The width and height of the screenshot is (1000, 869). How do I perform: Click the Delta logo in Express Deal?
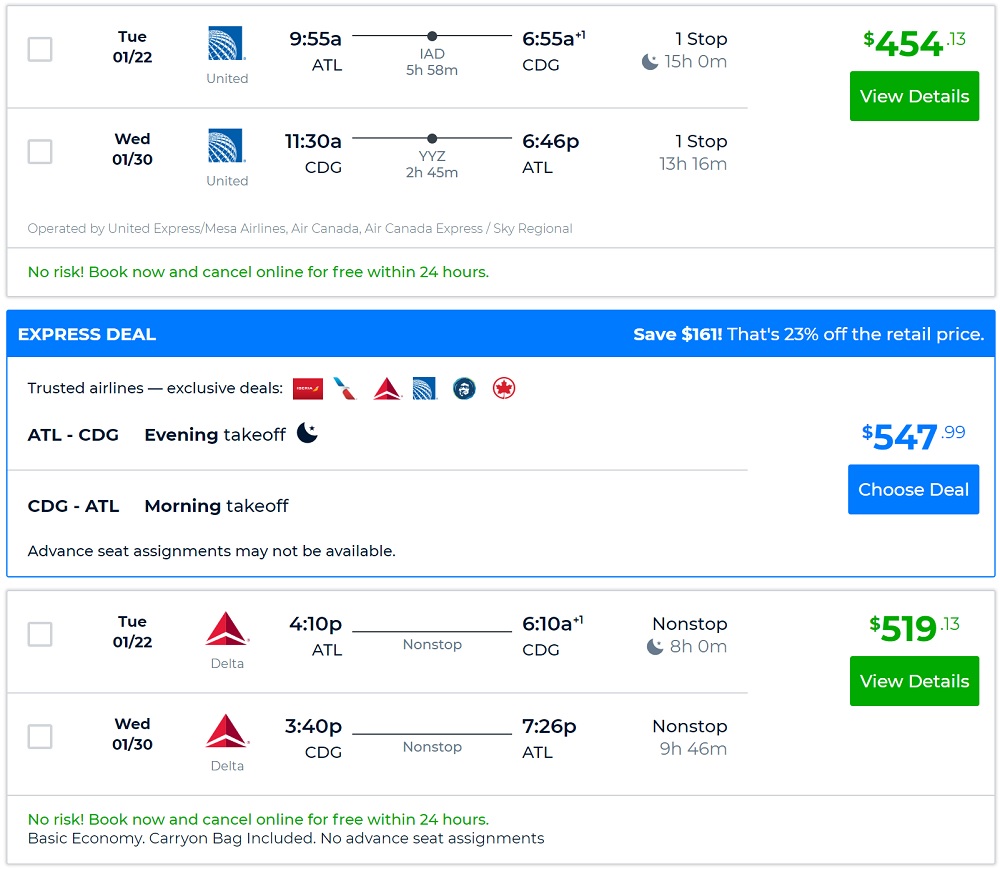tap(387, 389)
